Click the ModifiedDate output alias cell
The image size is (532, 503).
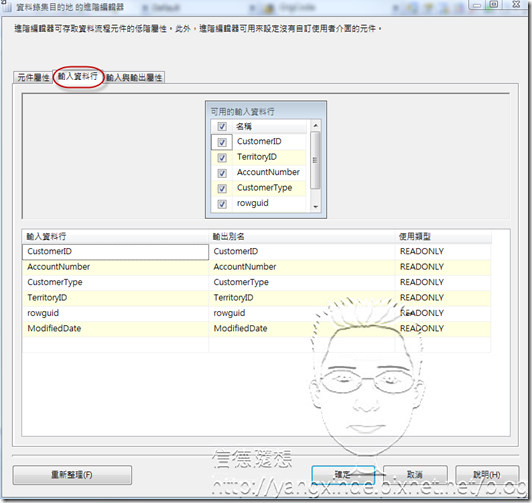click(x=302, y=328)
